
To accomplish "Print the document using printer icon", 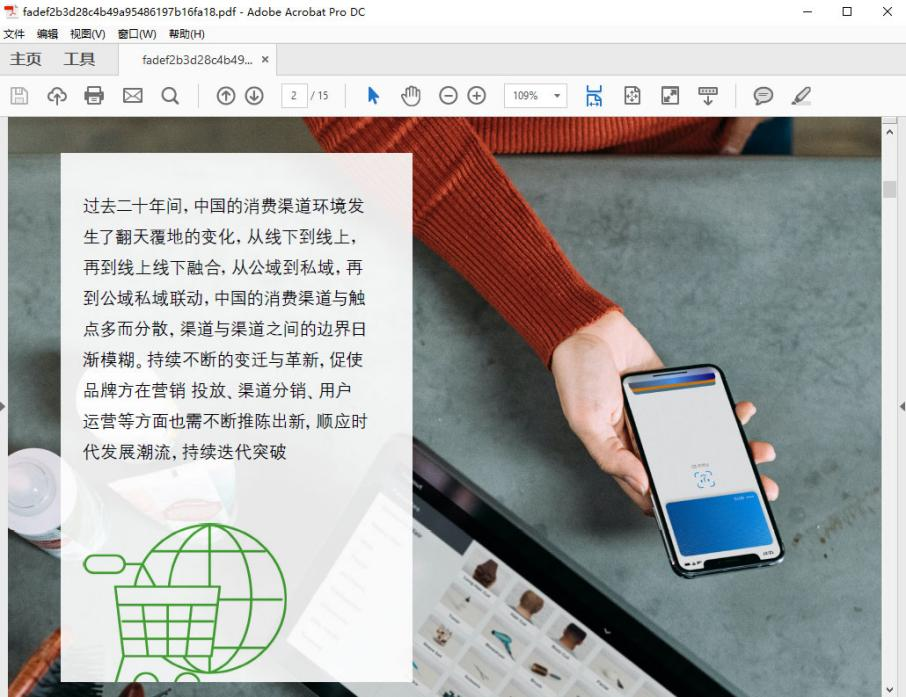I will click(94, 96).
